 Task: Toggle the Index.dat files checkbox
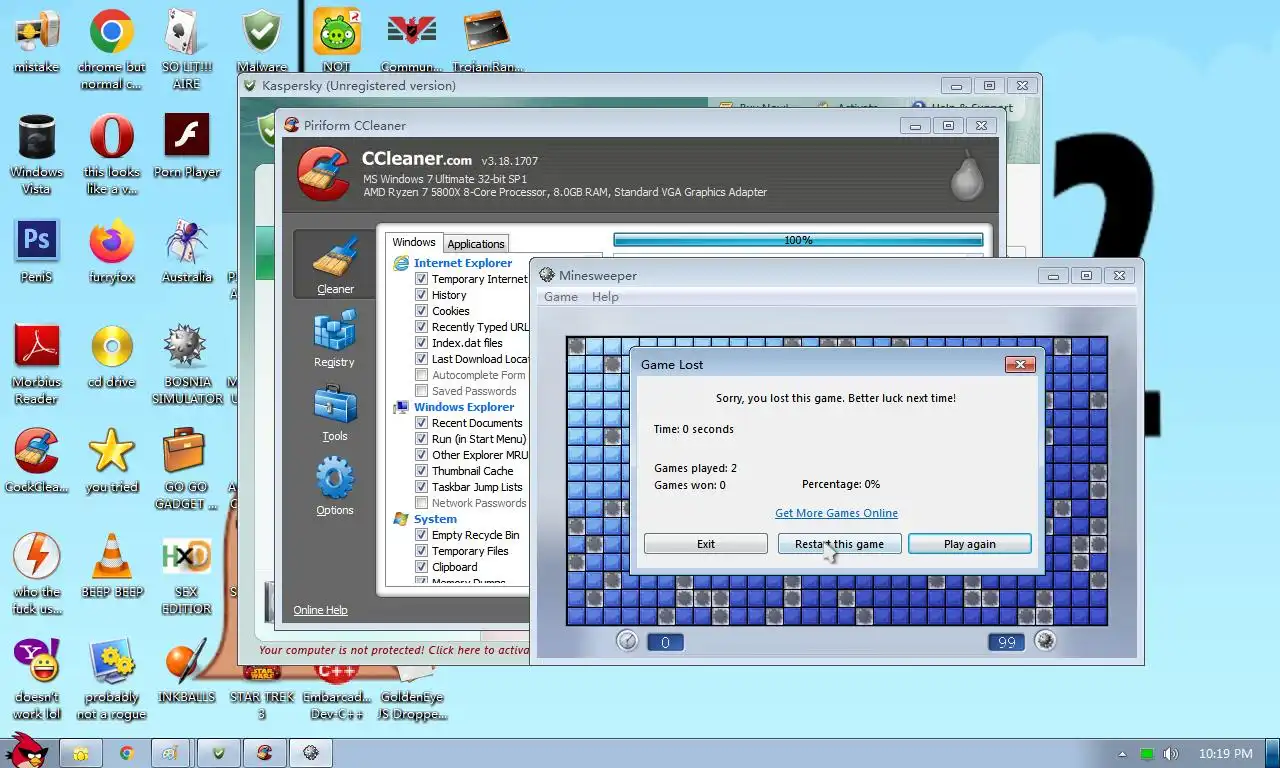(422, 343)
